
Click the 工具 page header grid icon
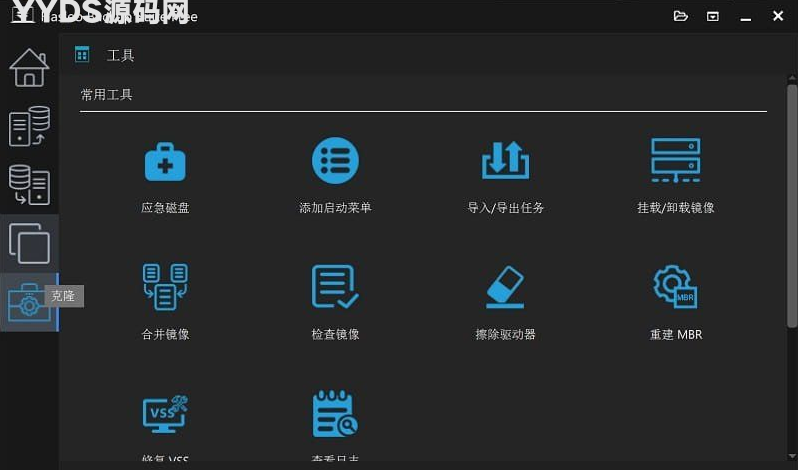[82, 55]
